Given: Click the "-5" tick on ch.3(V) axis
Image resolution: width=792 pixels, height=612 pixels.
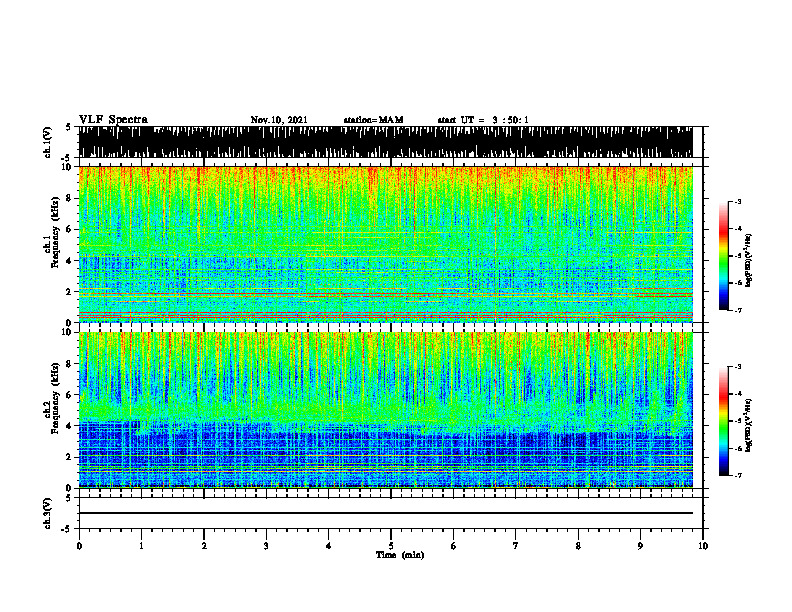Looking at the screenshot, I should [67, 529].
